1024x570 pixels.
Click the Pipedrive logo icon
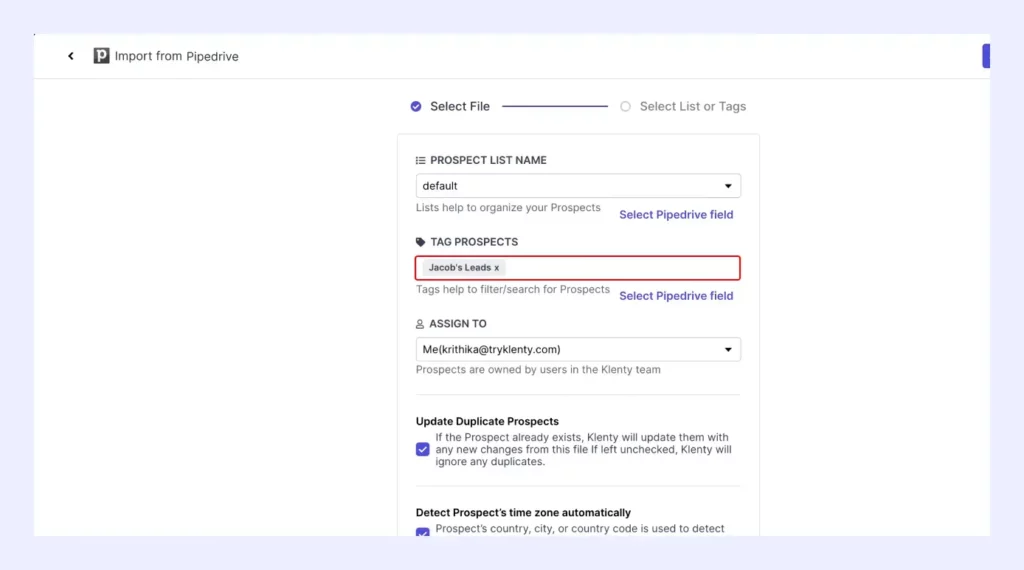[x=101, y=55]
